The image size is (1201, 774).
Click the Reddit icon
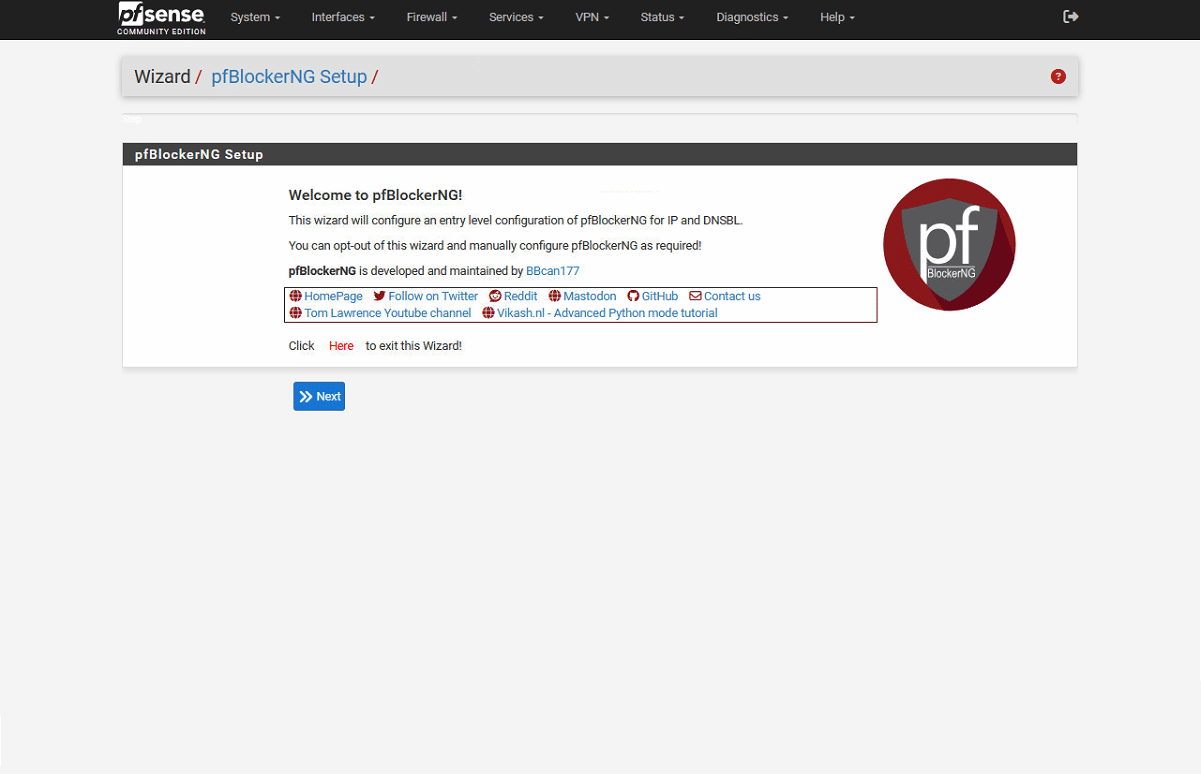click(x=495, y=296)
